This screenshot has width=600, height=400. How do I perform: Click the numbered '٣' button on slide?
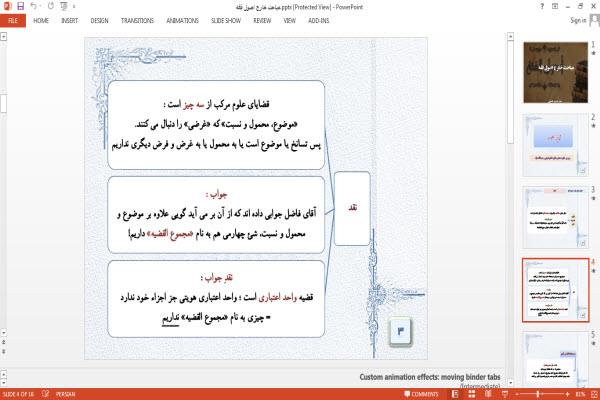pos(401,331)
